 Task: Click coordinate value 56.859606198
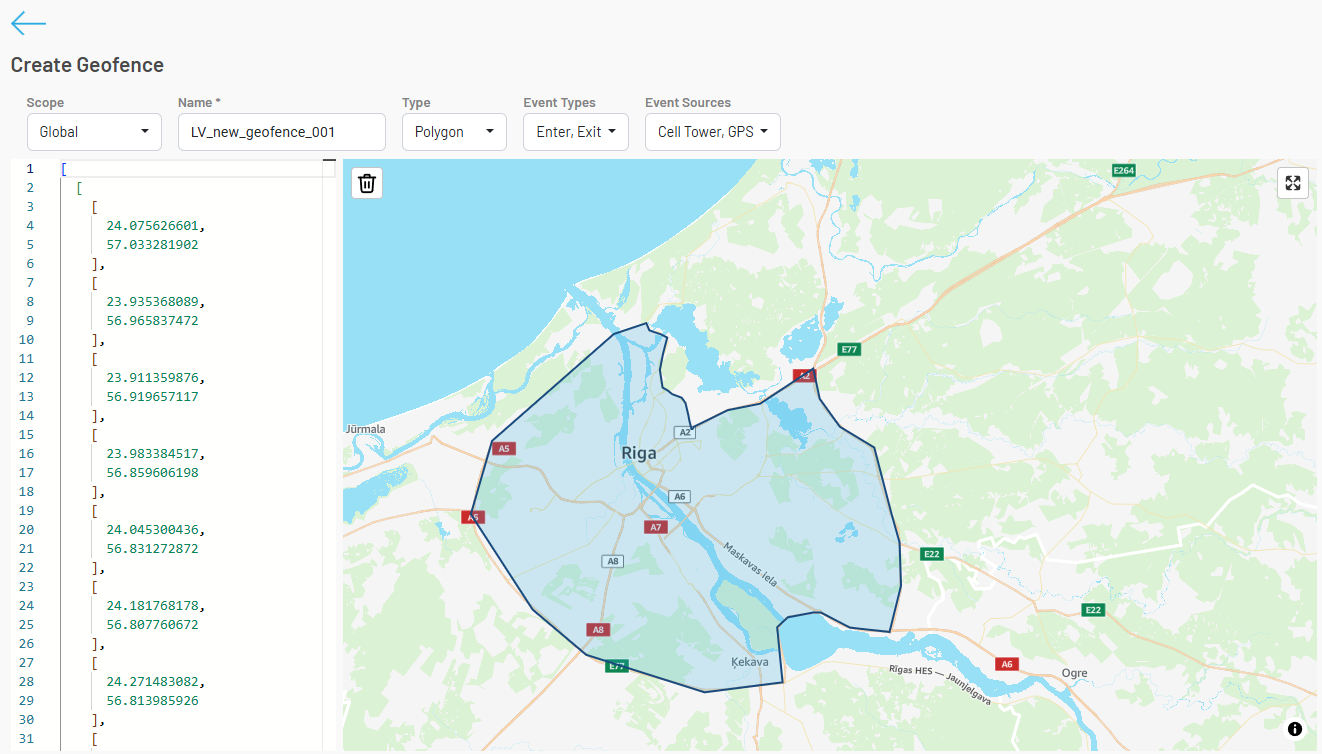coord(152,473)
